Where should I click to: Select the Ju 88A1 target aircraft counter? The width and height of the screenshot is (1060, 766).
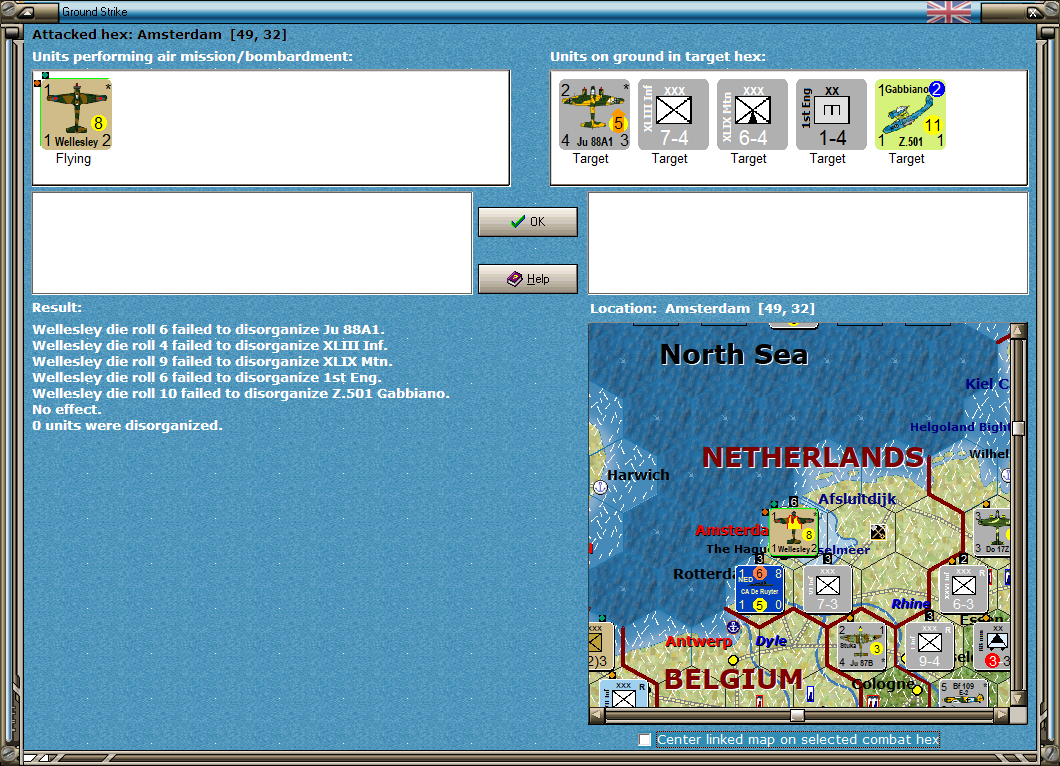click(594, 114)
